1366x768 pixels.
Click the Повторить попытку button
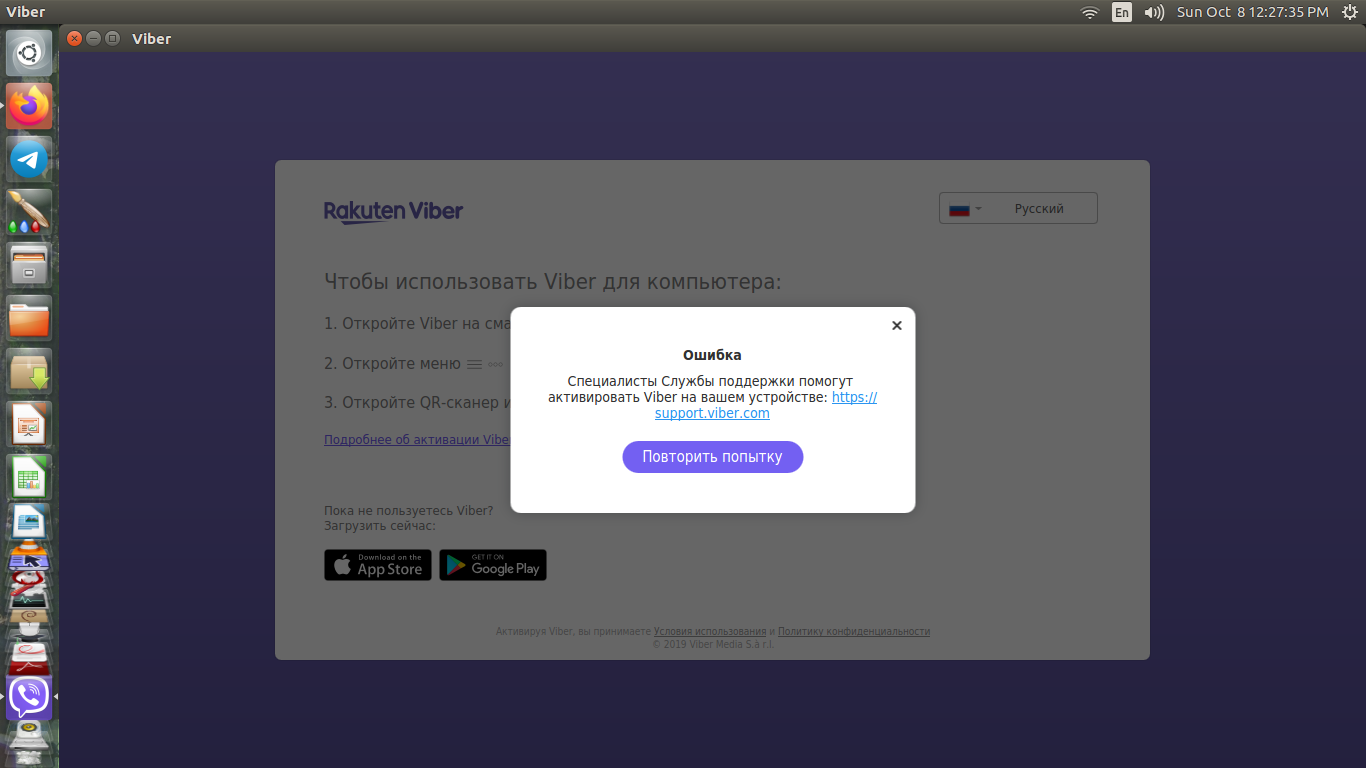[713, 457]
